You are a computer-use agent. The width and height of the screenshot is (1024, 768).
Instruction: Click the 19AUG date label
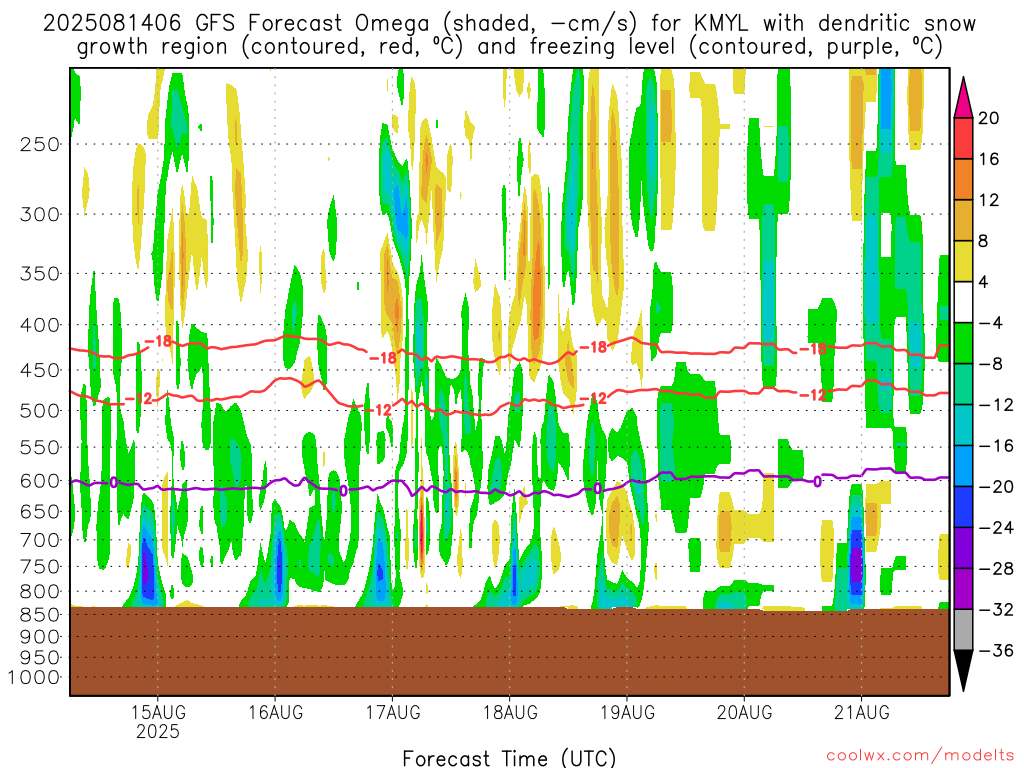point(627,712)
